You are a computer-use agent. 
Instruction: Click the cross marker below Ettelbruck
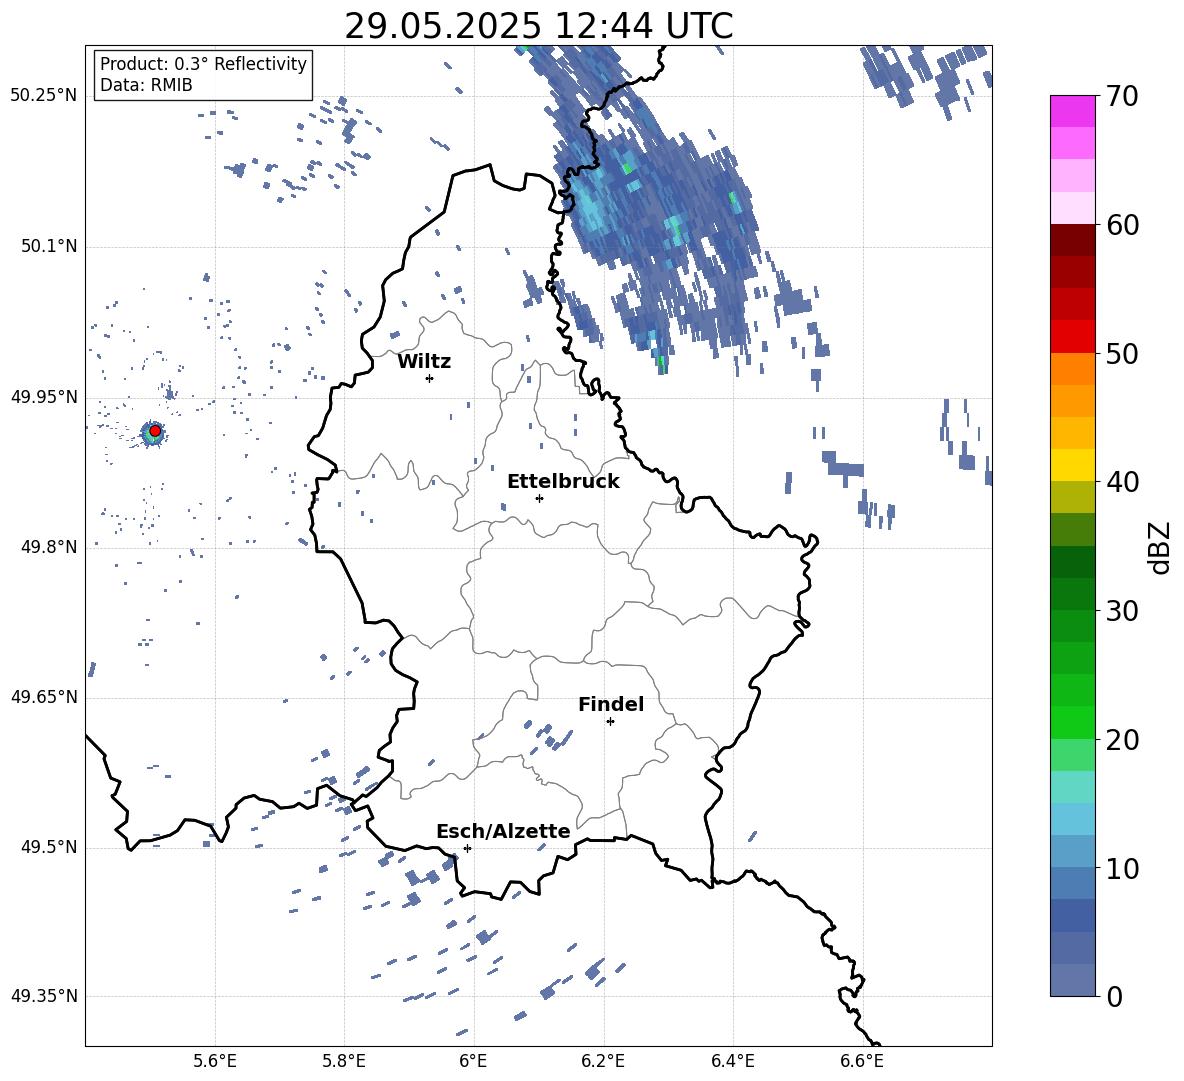539,498
